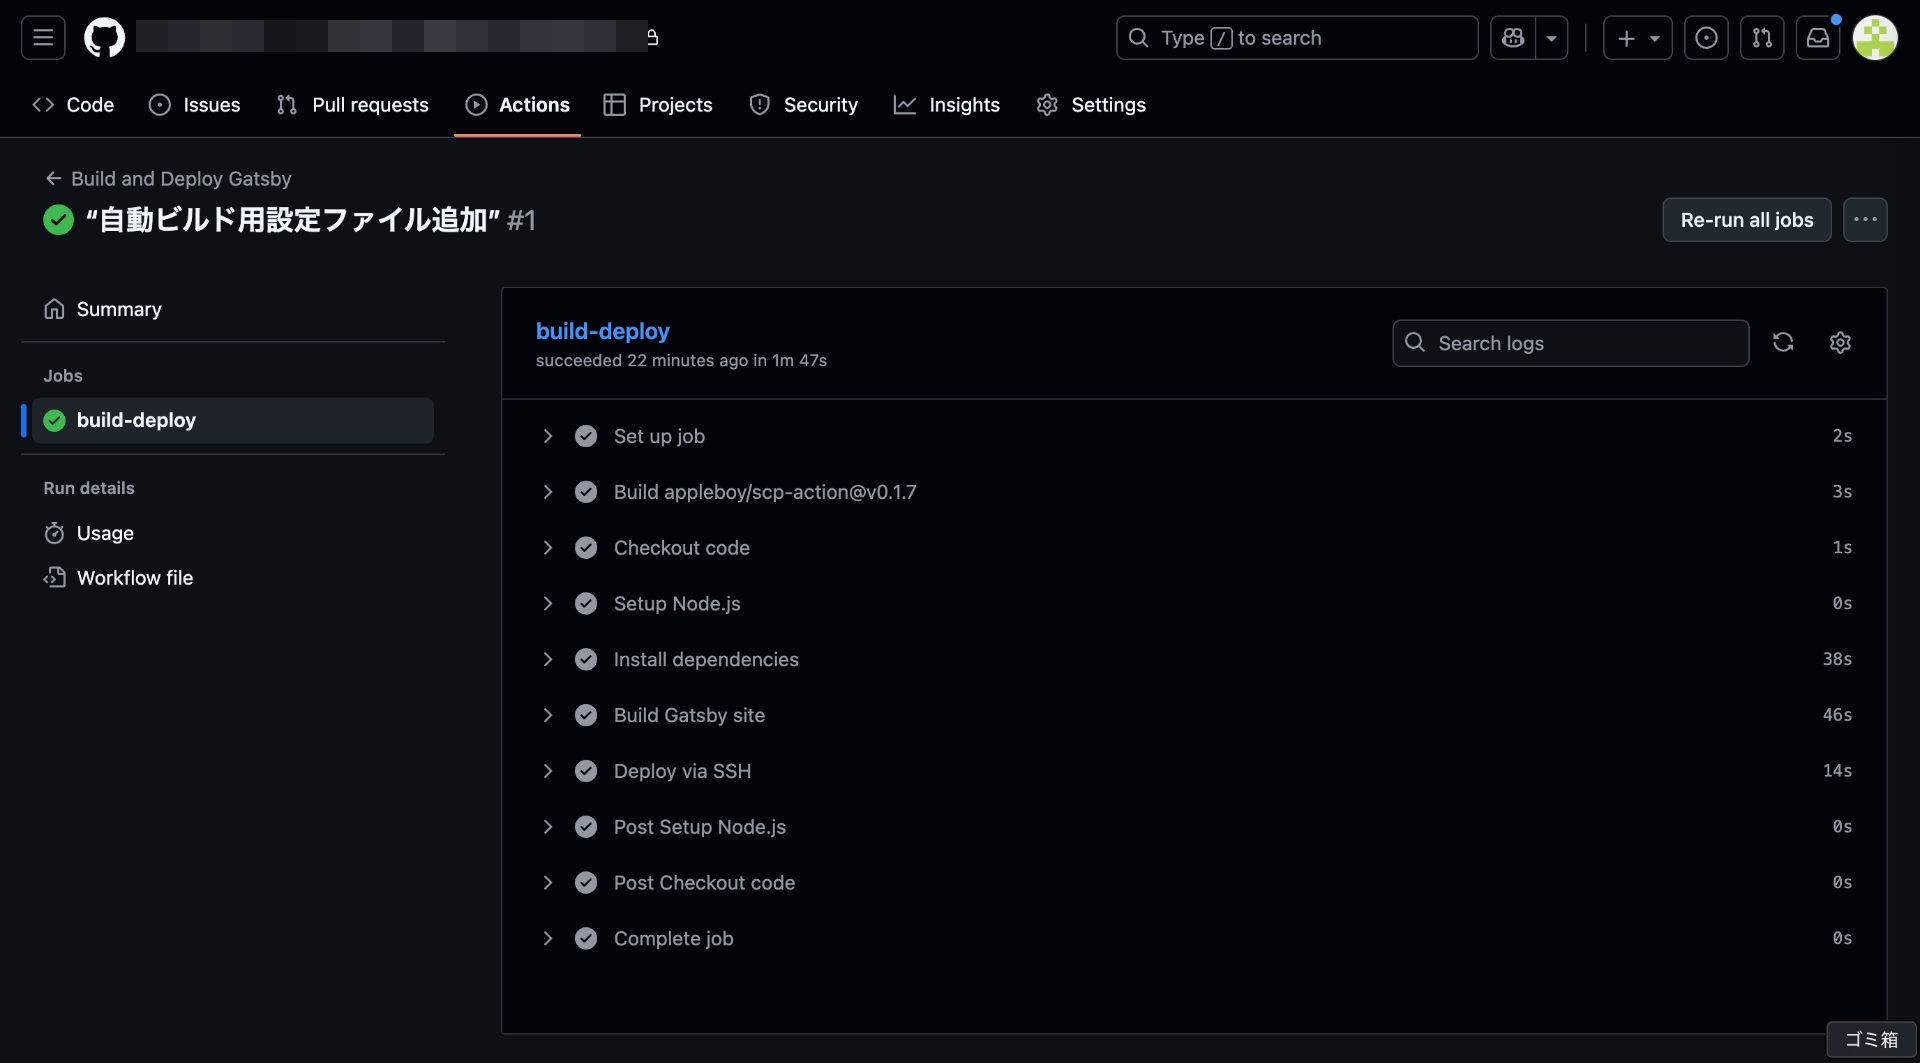This screenshot has width=1920, height=1063.
Task: Click the Post Setup Node.js success checkmark
Action: [586, 827]
